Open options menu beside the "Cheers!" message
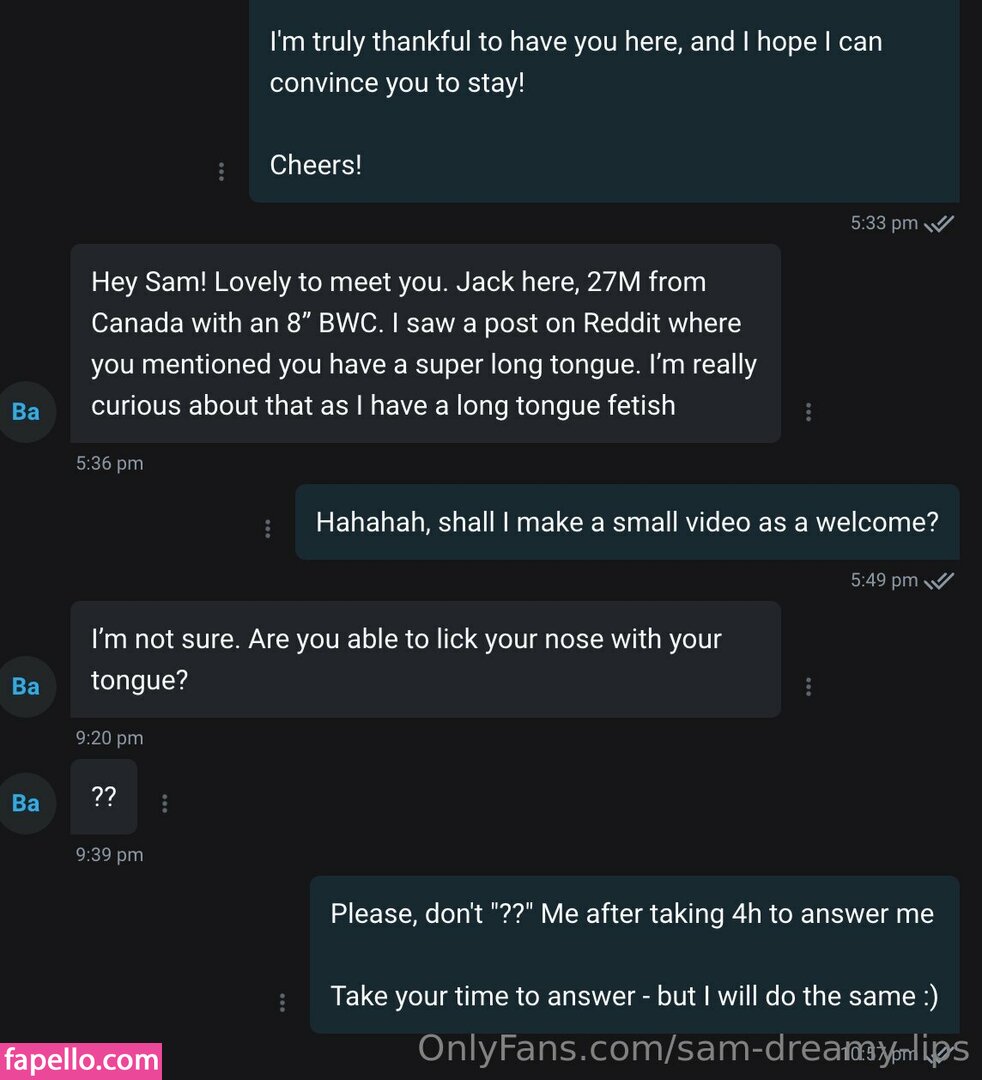982x1080 pixels. [221, 172]
